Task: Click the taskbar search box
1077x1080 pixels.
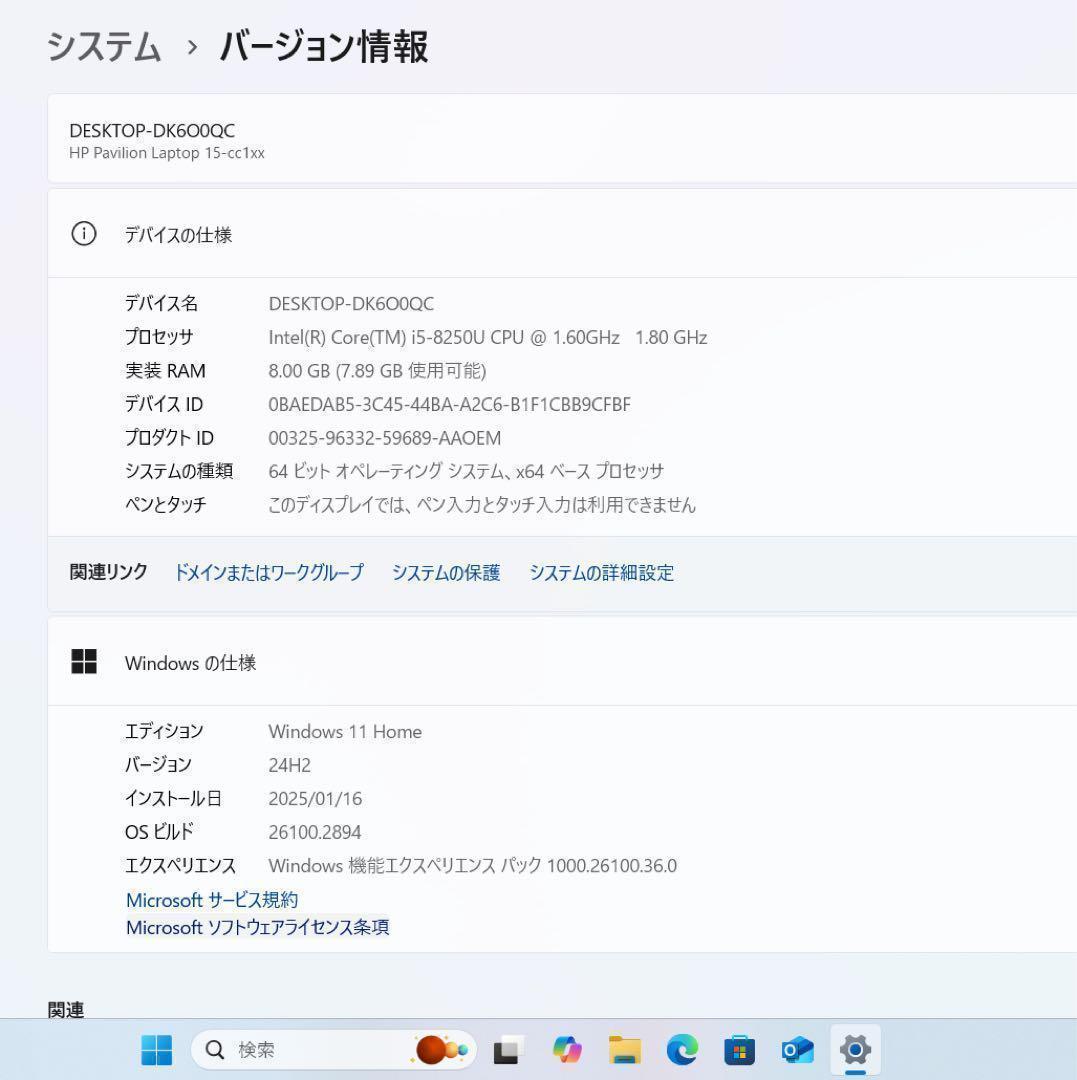Action: click(334, 1050)
